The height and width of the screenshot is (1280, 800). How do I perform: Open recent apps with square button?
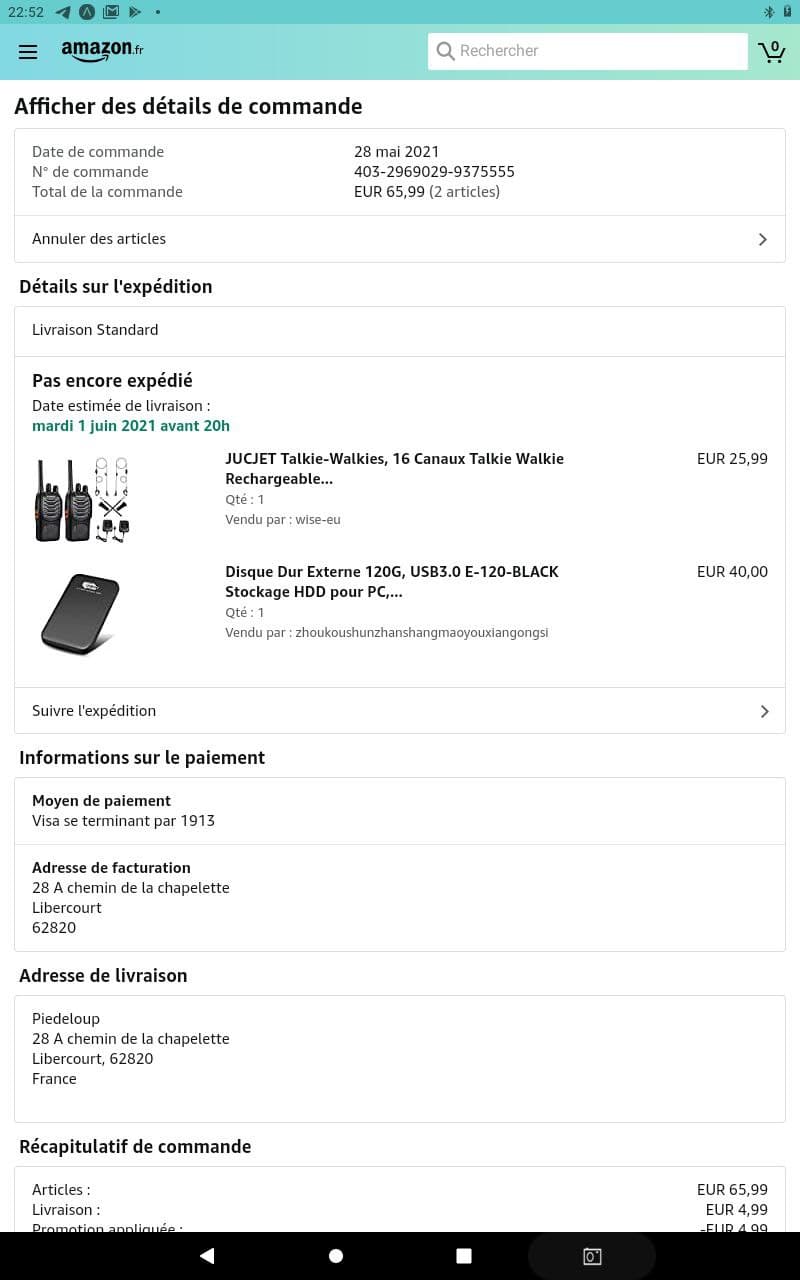tap(464, 1256)
